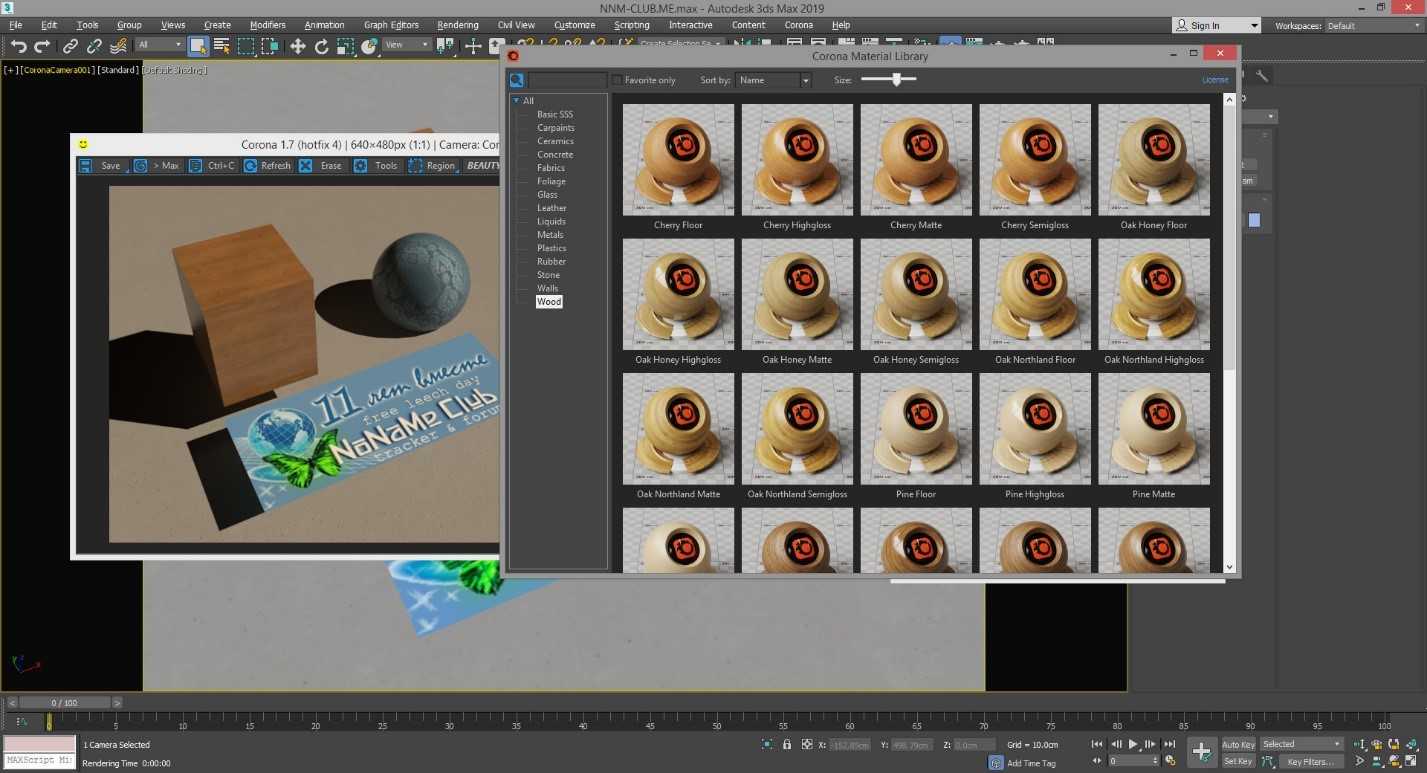Select the Select and Move tool
This screenshot has height=773, width=1427.
point(298,46)
